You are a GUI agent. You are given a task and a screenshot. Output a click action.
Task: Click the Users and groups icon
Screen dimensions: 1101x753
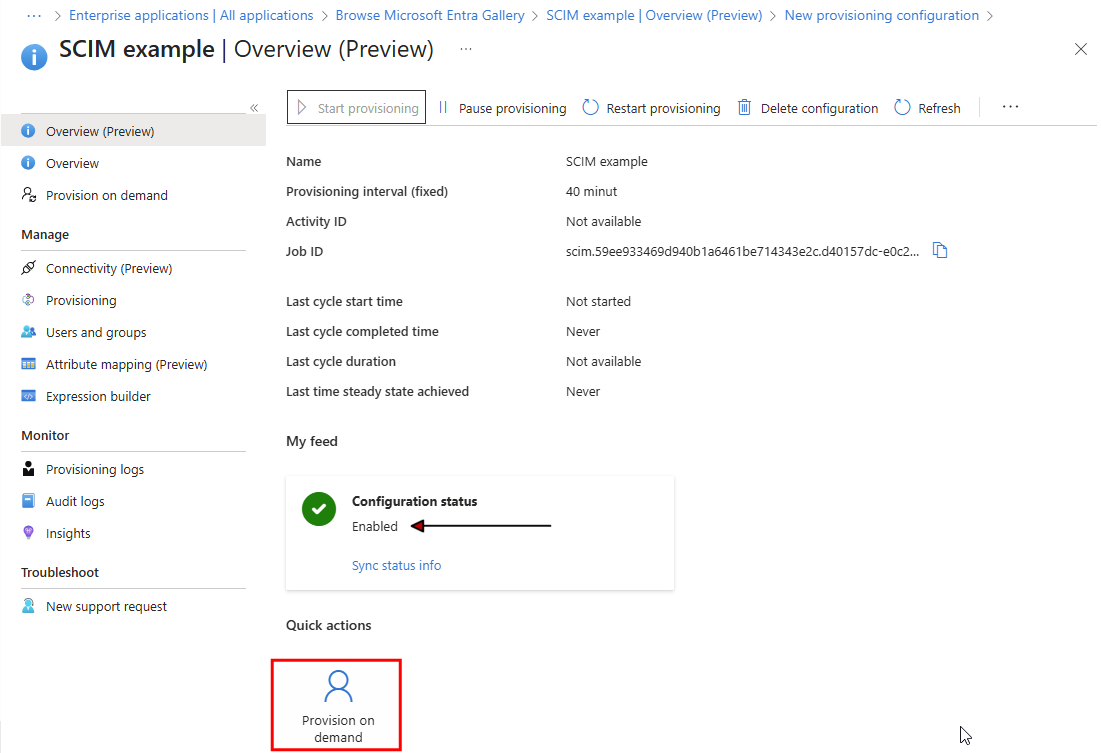coord(29,332)
